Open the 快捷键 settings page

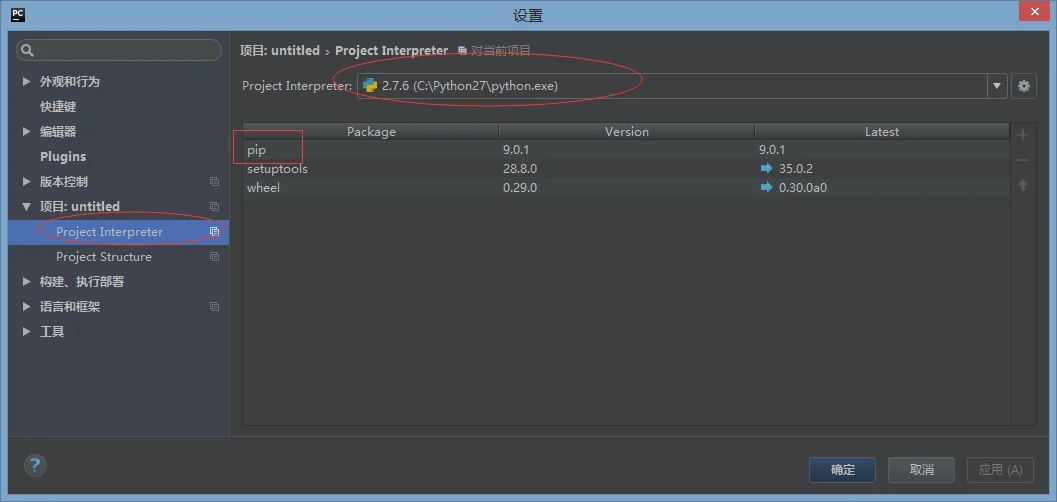(x=58, y=106)
